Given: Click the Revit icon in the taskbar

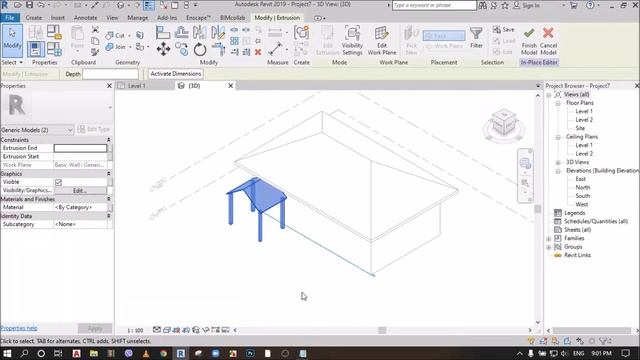Looking at the screenshot, I should coord(181,353).
